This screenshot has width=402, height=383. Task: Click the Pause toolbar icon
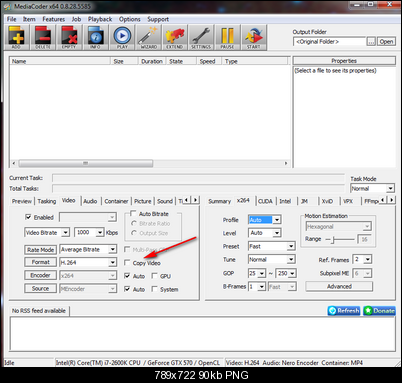[x=227, y=37]
